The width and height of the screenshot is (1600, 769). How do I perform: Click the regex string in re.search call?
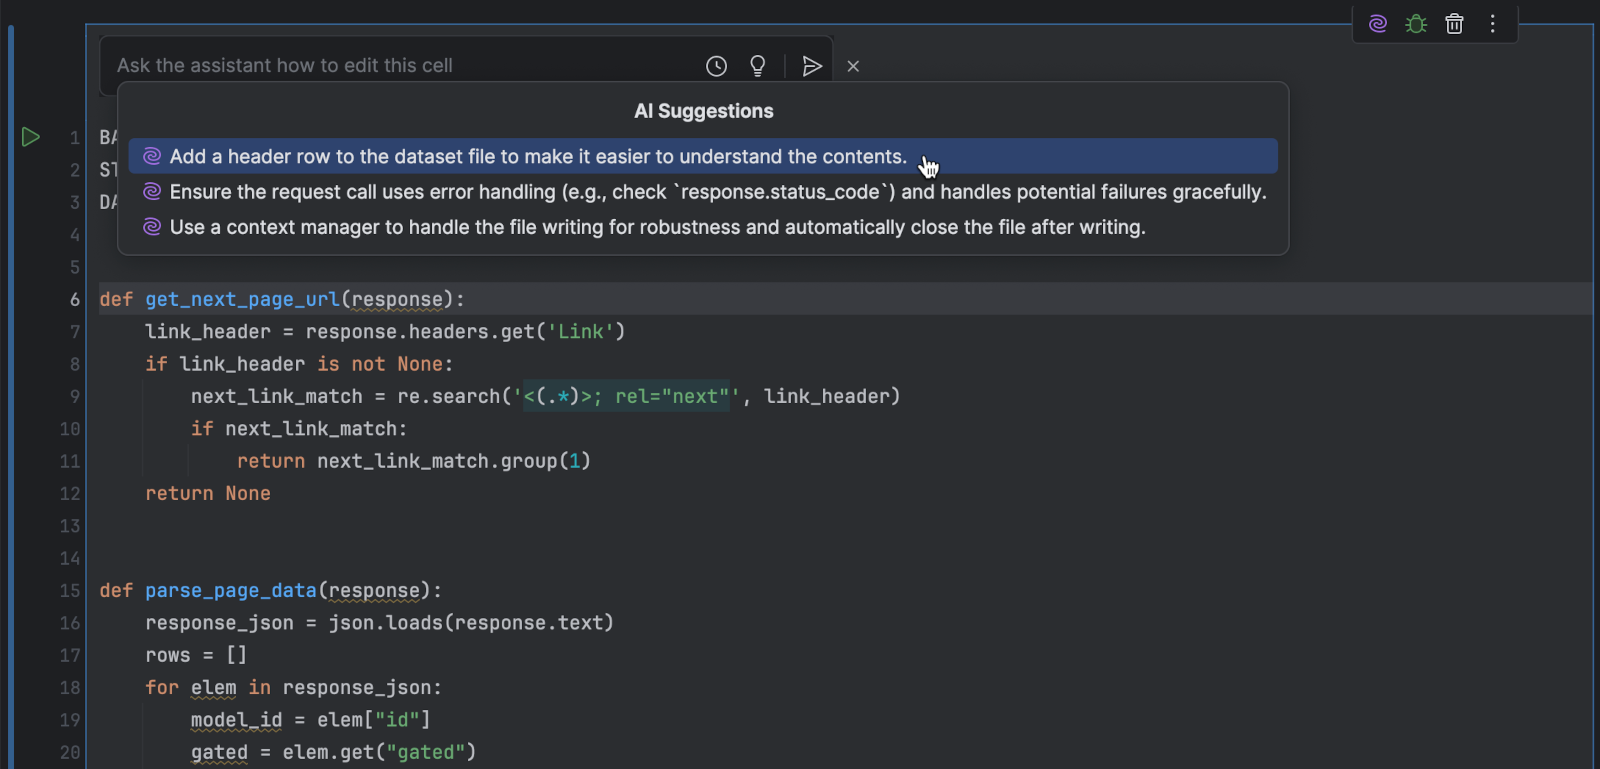[x=625, y=397]
